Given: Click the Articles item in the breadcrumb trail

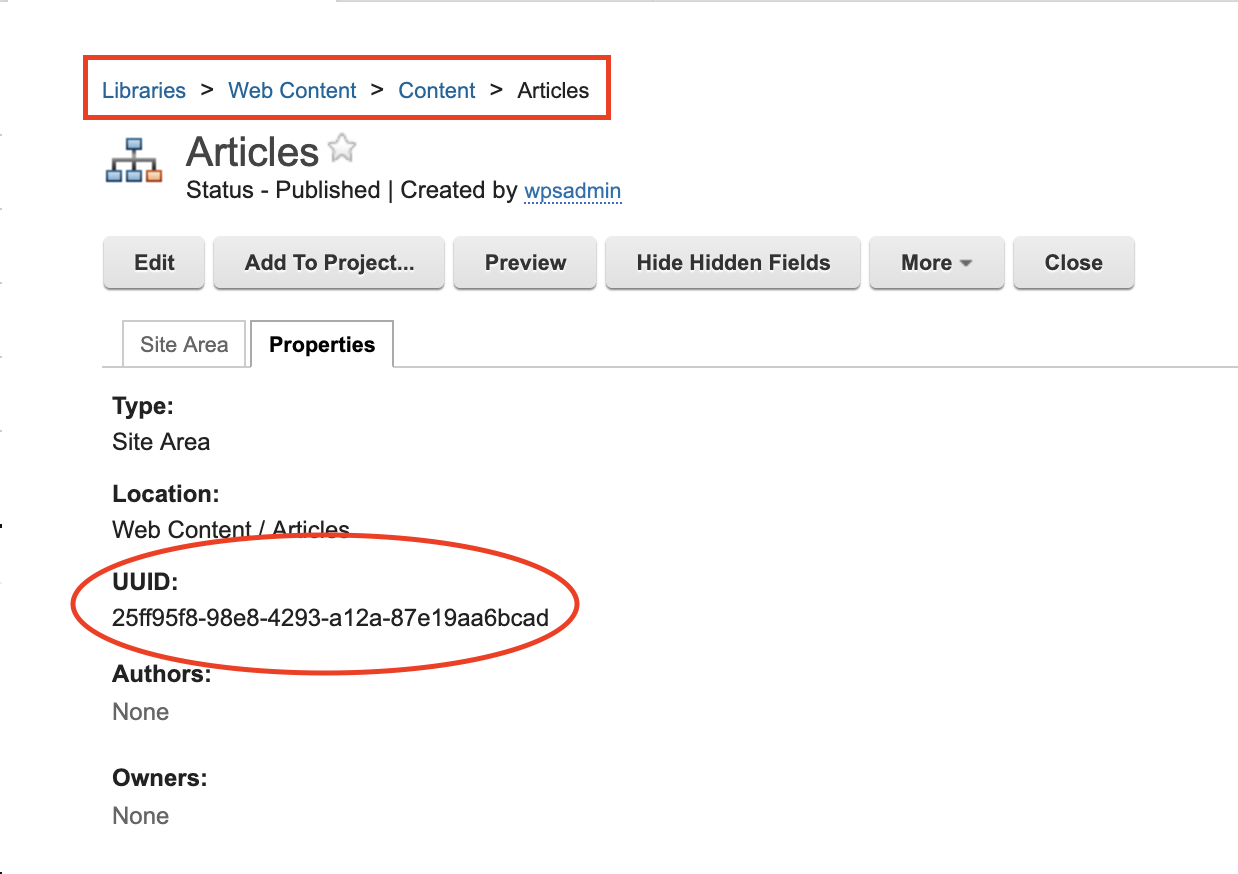Looking at the screenshot, I should click(553, 91).
